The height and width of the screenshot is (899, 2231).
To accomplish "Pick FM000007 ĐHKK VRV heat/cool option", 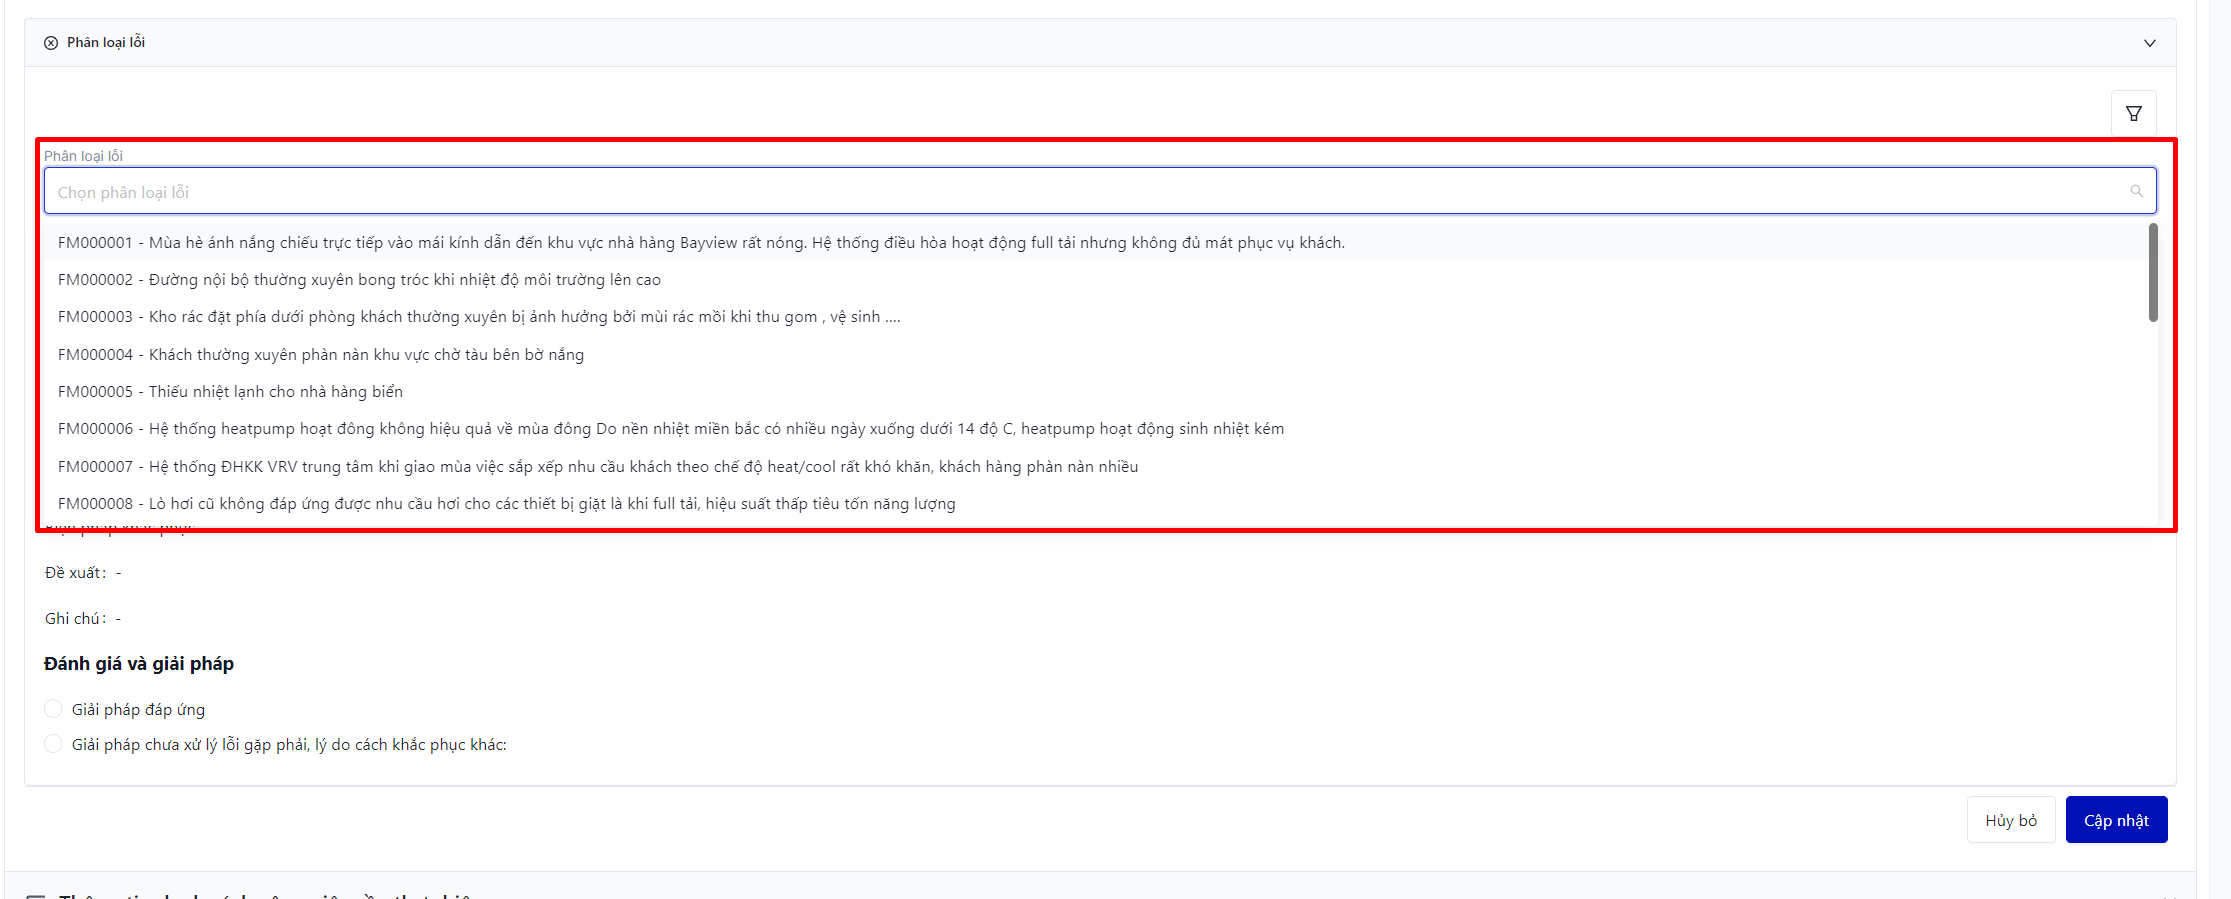I will tap(598, 467).
